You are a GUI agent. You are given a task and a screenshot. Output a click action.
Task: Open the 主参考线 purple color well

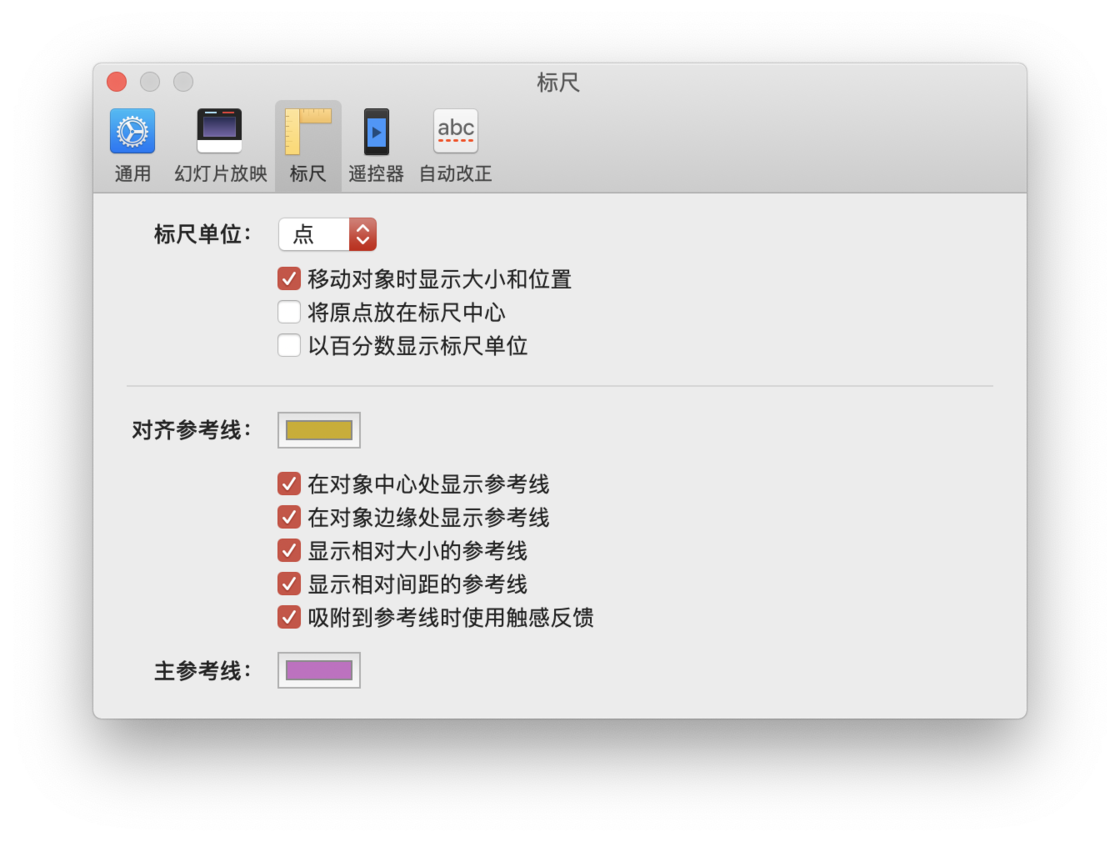tap(319, 670)
